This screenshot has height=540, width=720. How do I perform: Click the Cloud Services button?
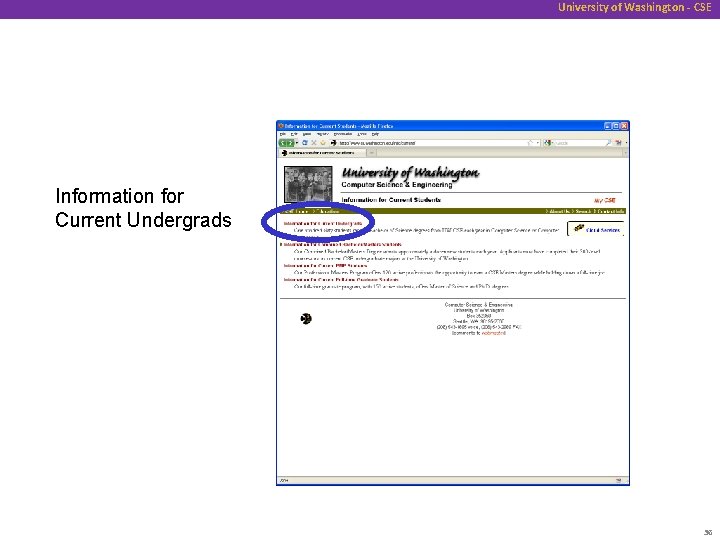(x=596, y=229)
